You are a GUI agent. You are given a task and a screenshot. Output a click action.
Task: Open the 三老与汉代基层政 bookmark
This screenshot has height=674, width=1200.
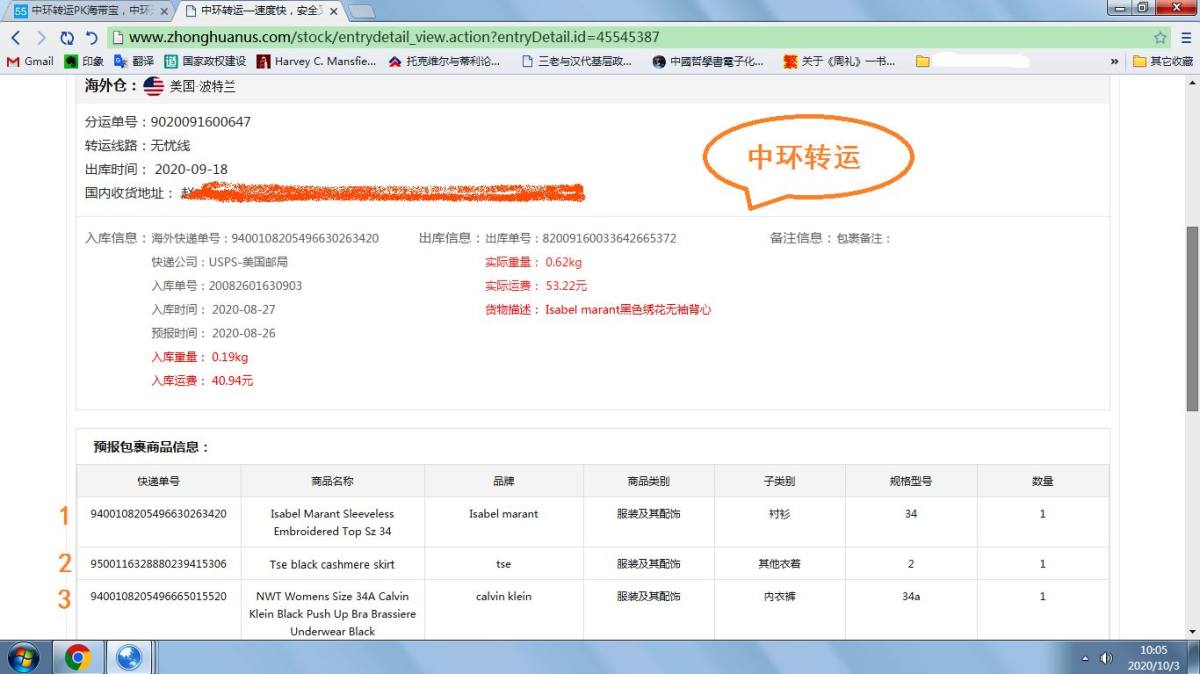(576, 61)
